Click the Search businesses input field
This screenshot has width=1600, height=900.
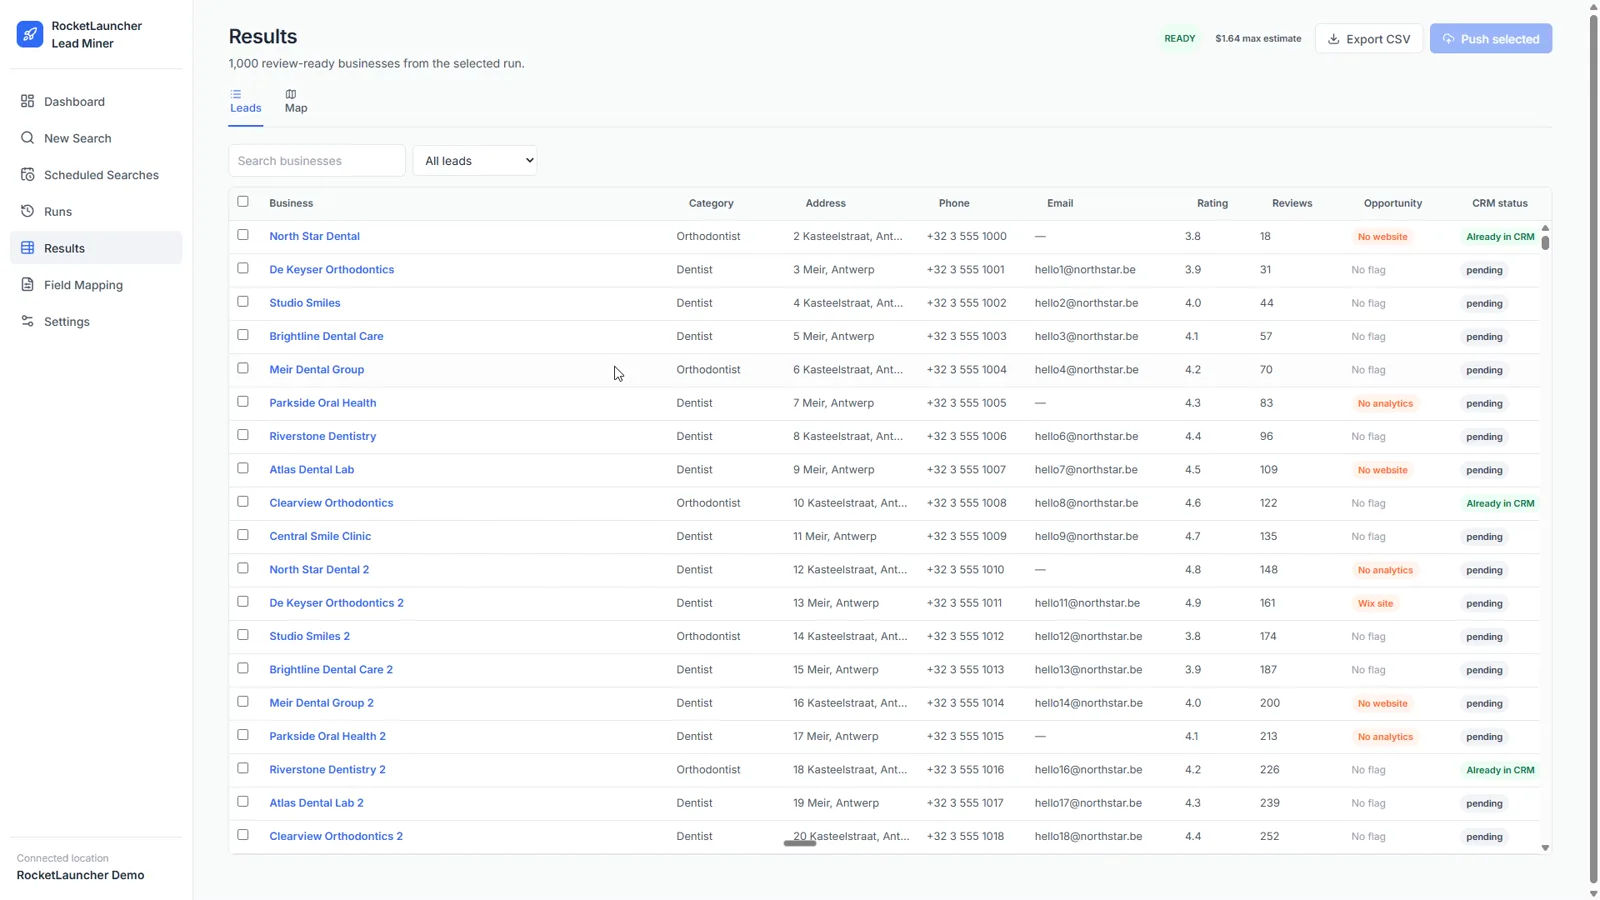317,160
